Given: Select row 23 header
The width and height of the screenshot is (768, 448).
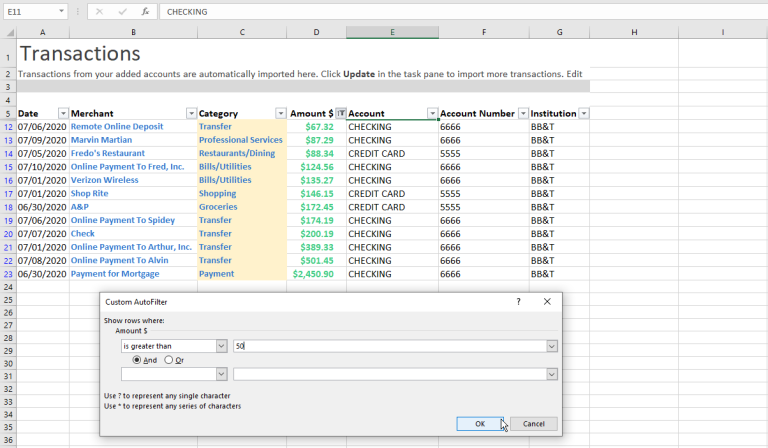Looking at the screenshot, I should pyautogui.click(x=8, y=274).
